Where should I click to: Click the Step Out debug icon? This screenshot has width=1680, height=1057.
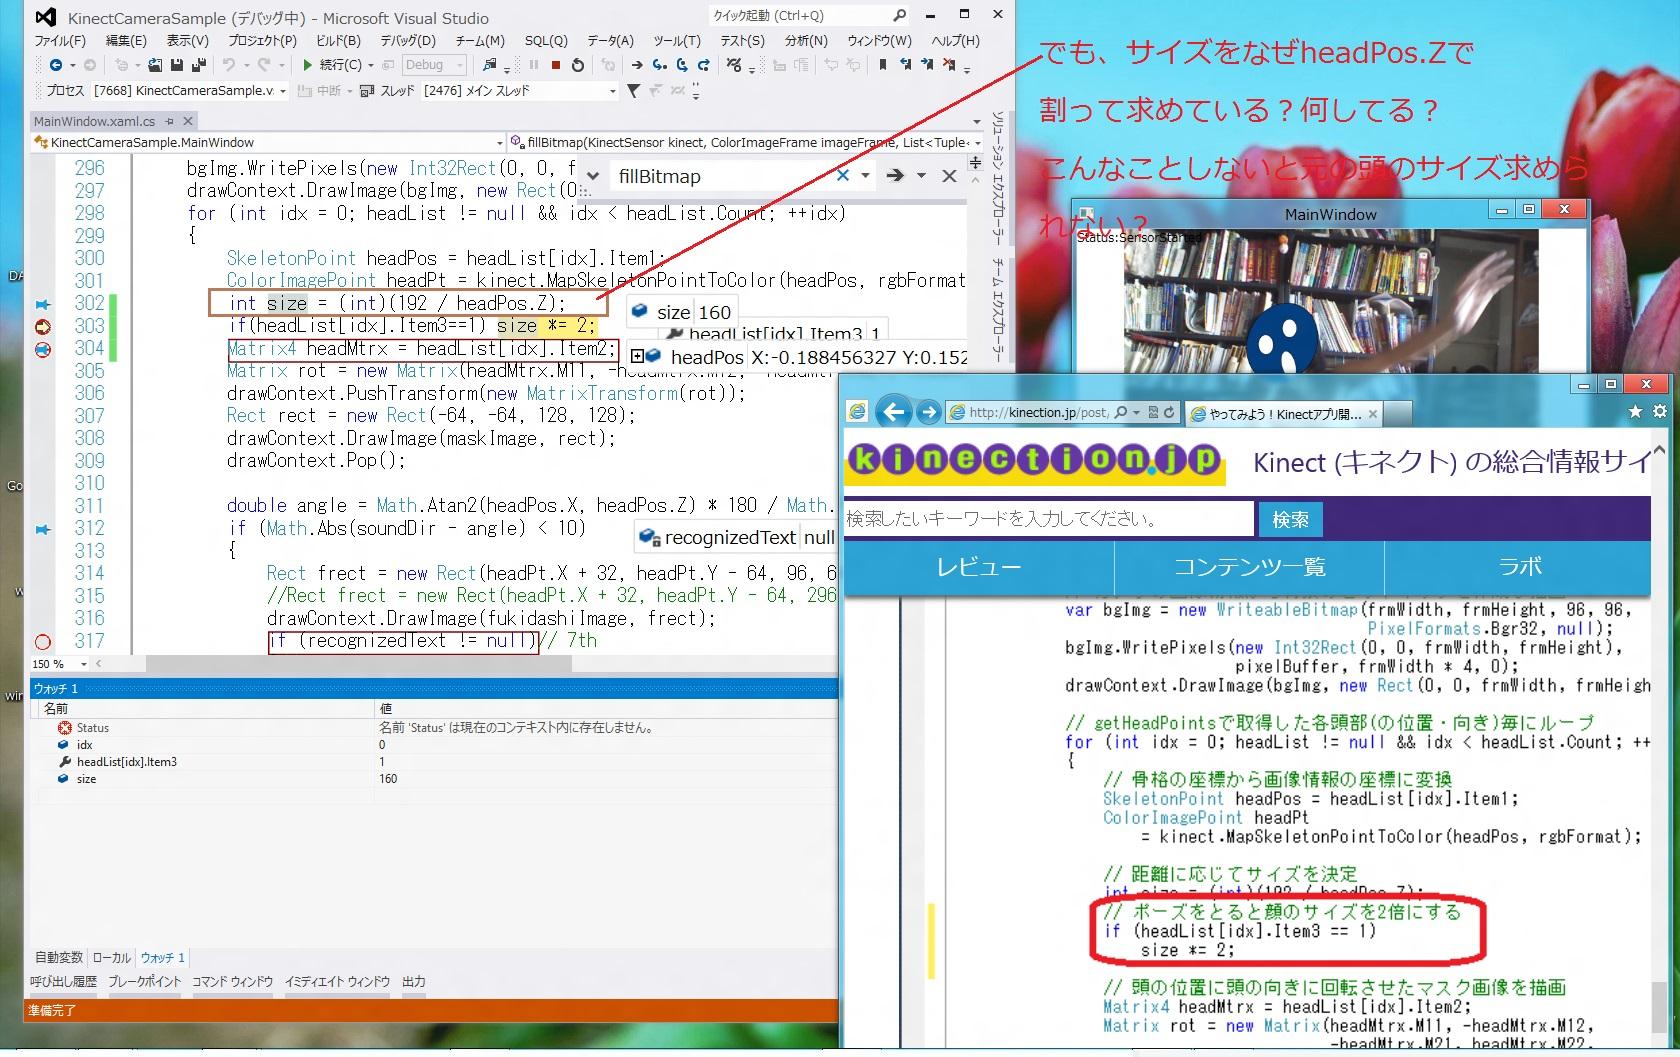click(x=704, y=65)
